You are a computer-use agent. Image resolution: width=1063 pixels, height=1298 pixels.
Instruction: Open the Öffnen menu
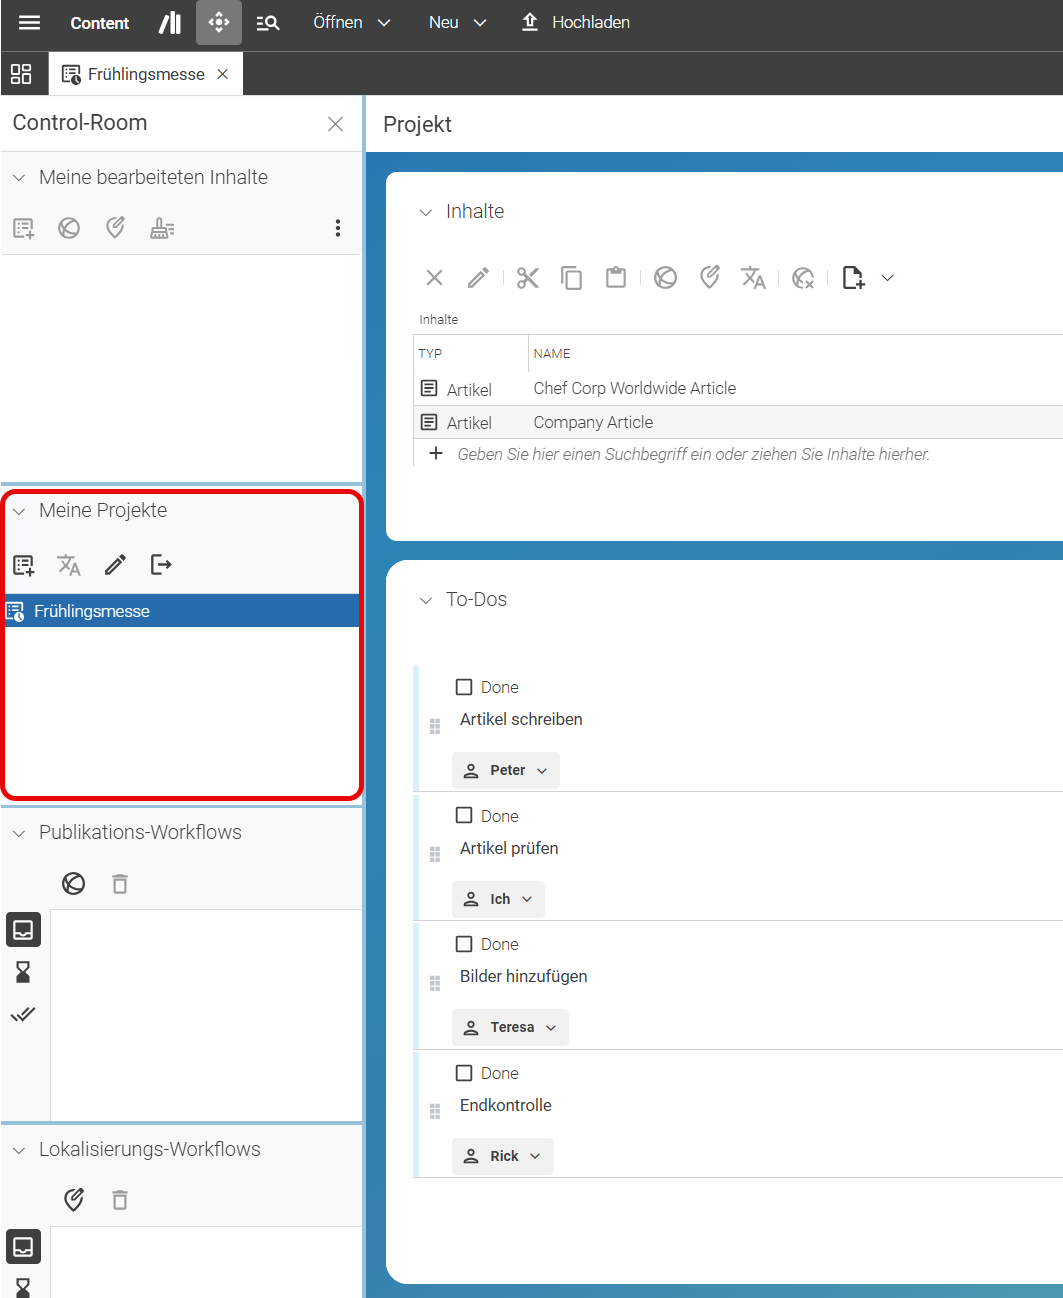[x=351, y=22]
